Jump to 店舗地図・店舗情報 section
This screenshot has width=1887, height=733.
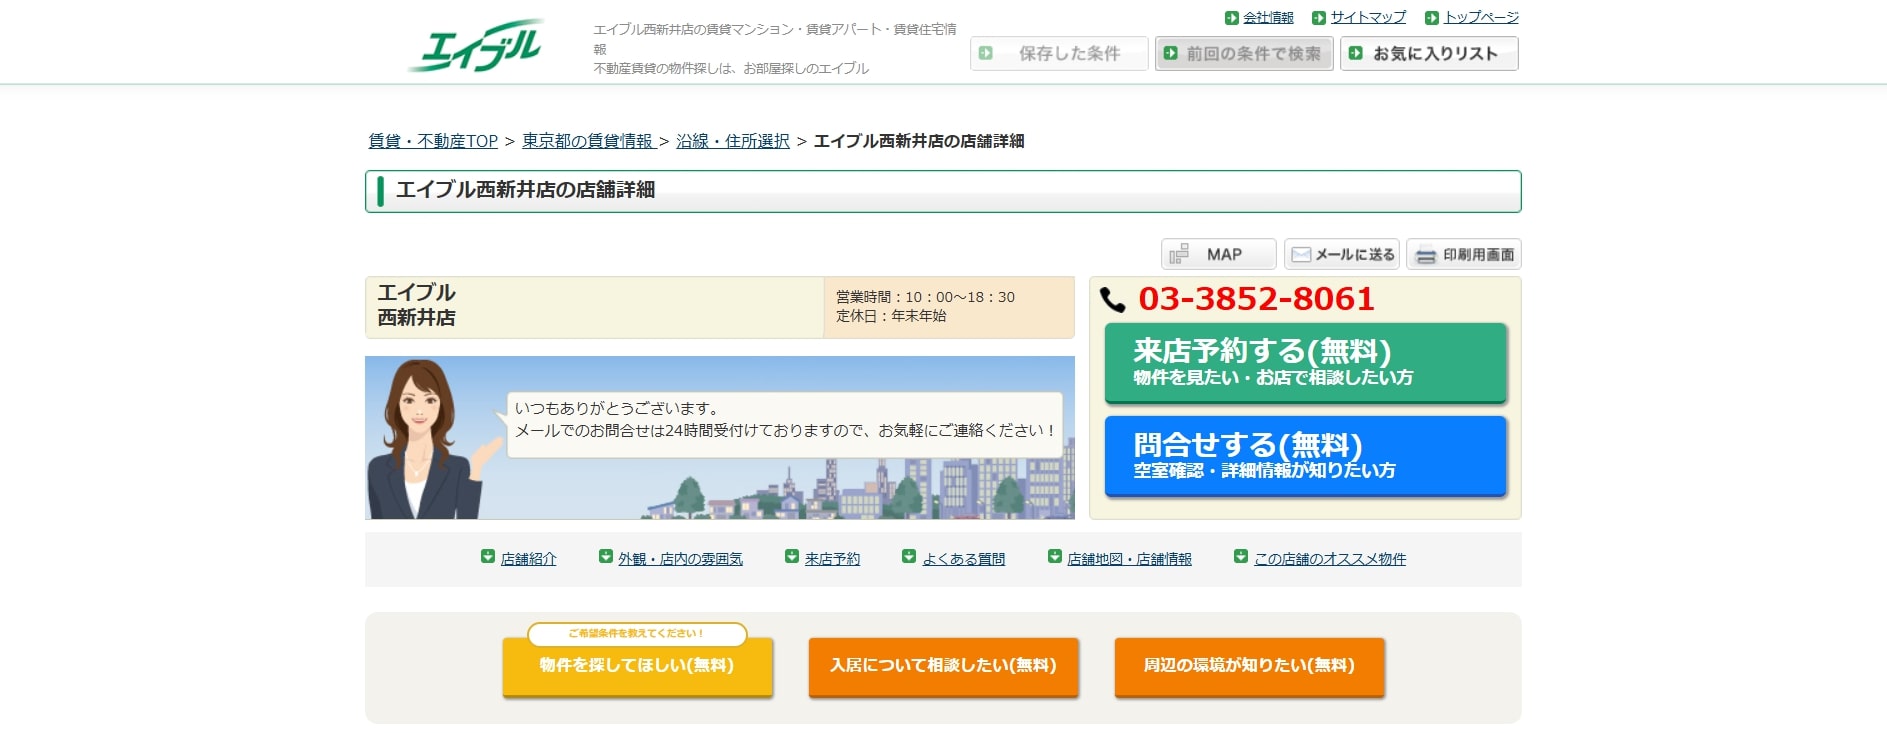coord(1129,559)
